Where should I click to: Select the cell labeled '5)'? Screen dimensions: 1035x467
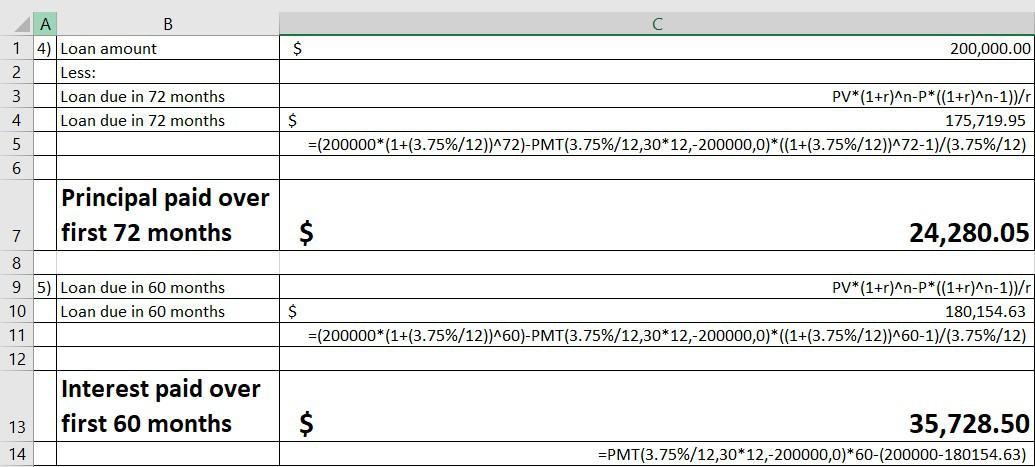coord(44,287)
